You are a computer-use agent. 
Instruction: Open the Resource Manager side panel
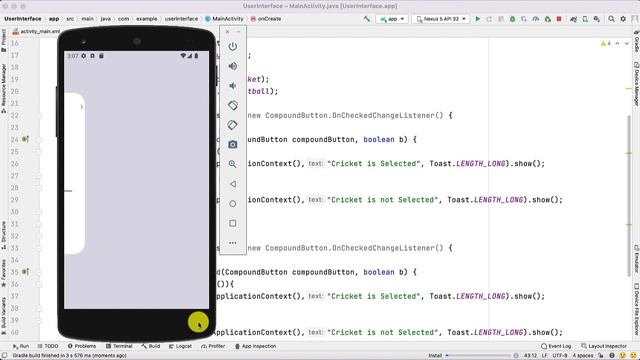click(4, 88)
